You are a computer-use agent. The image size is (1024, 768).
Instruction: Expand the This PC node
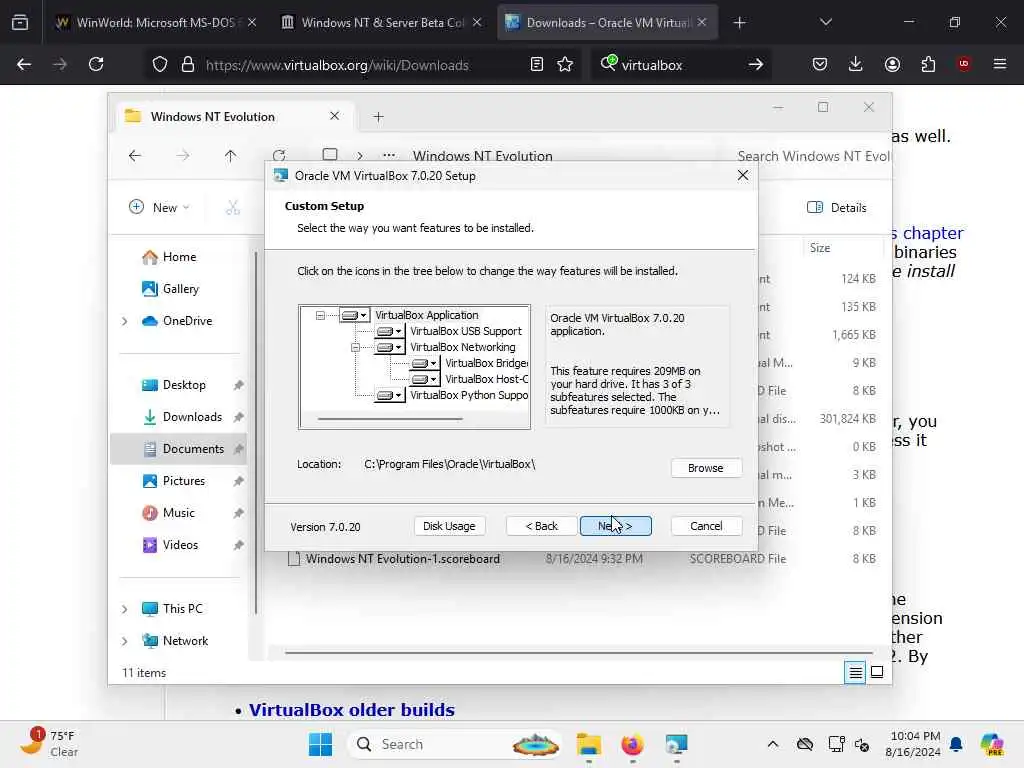point(125,609)
